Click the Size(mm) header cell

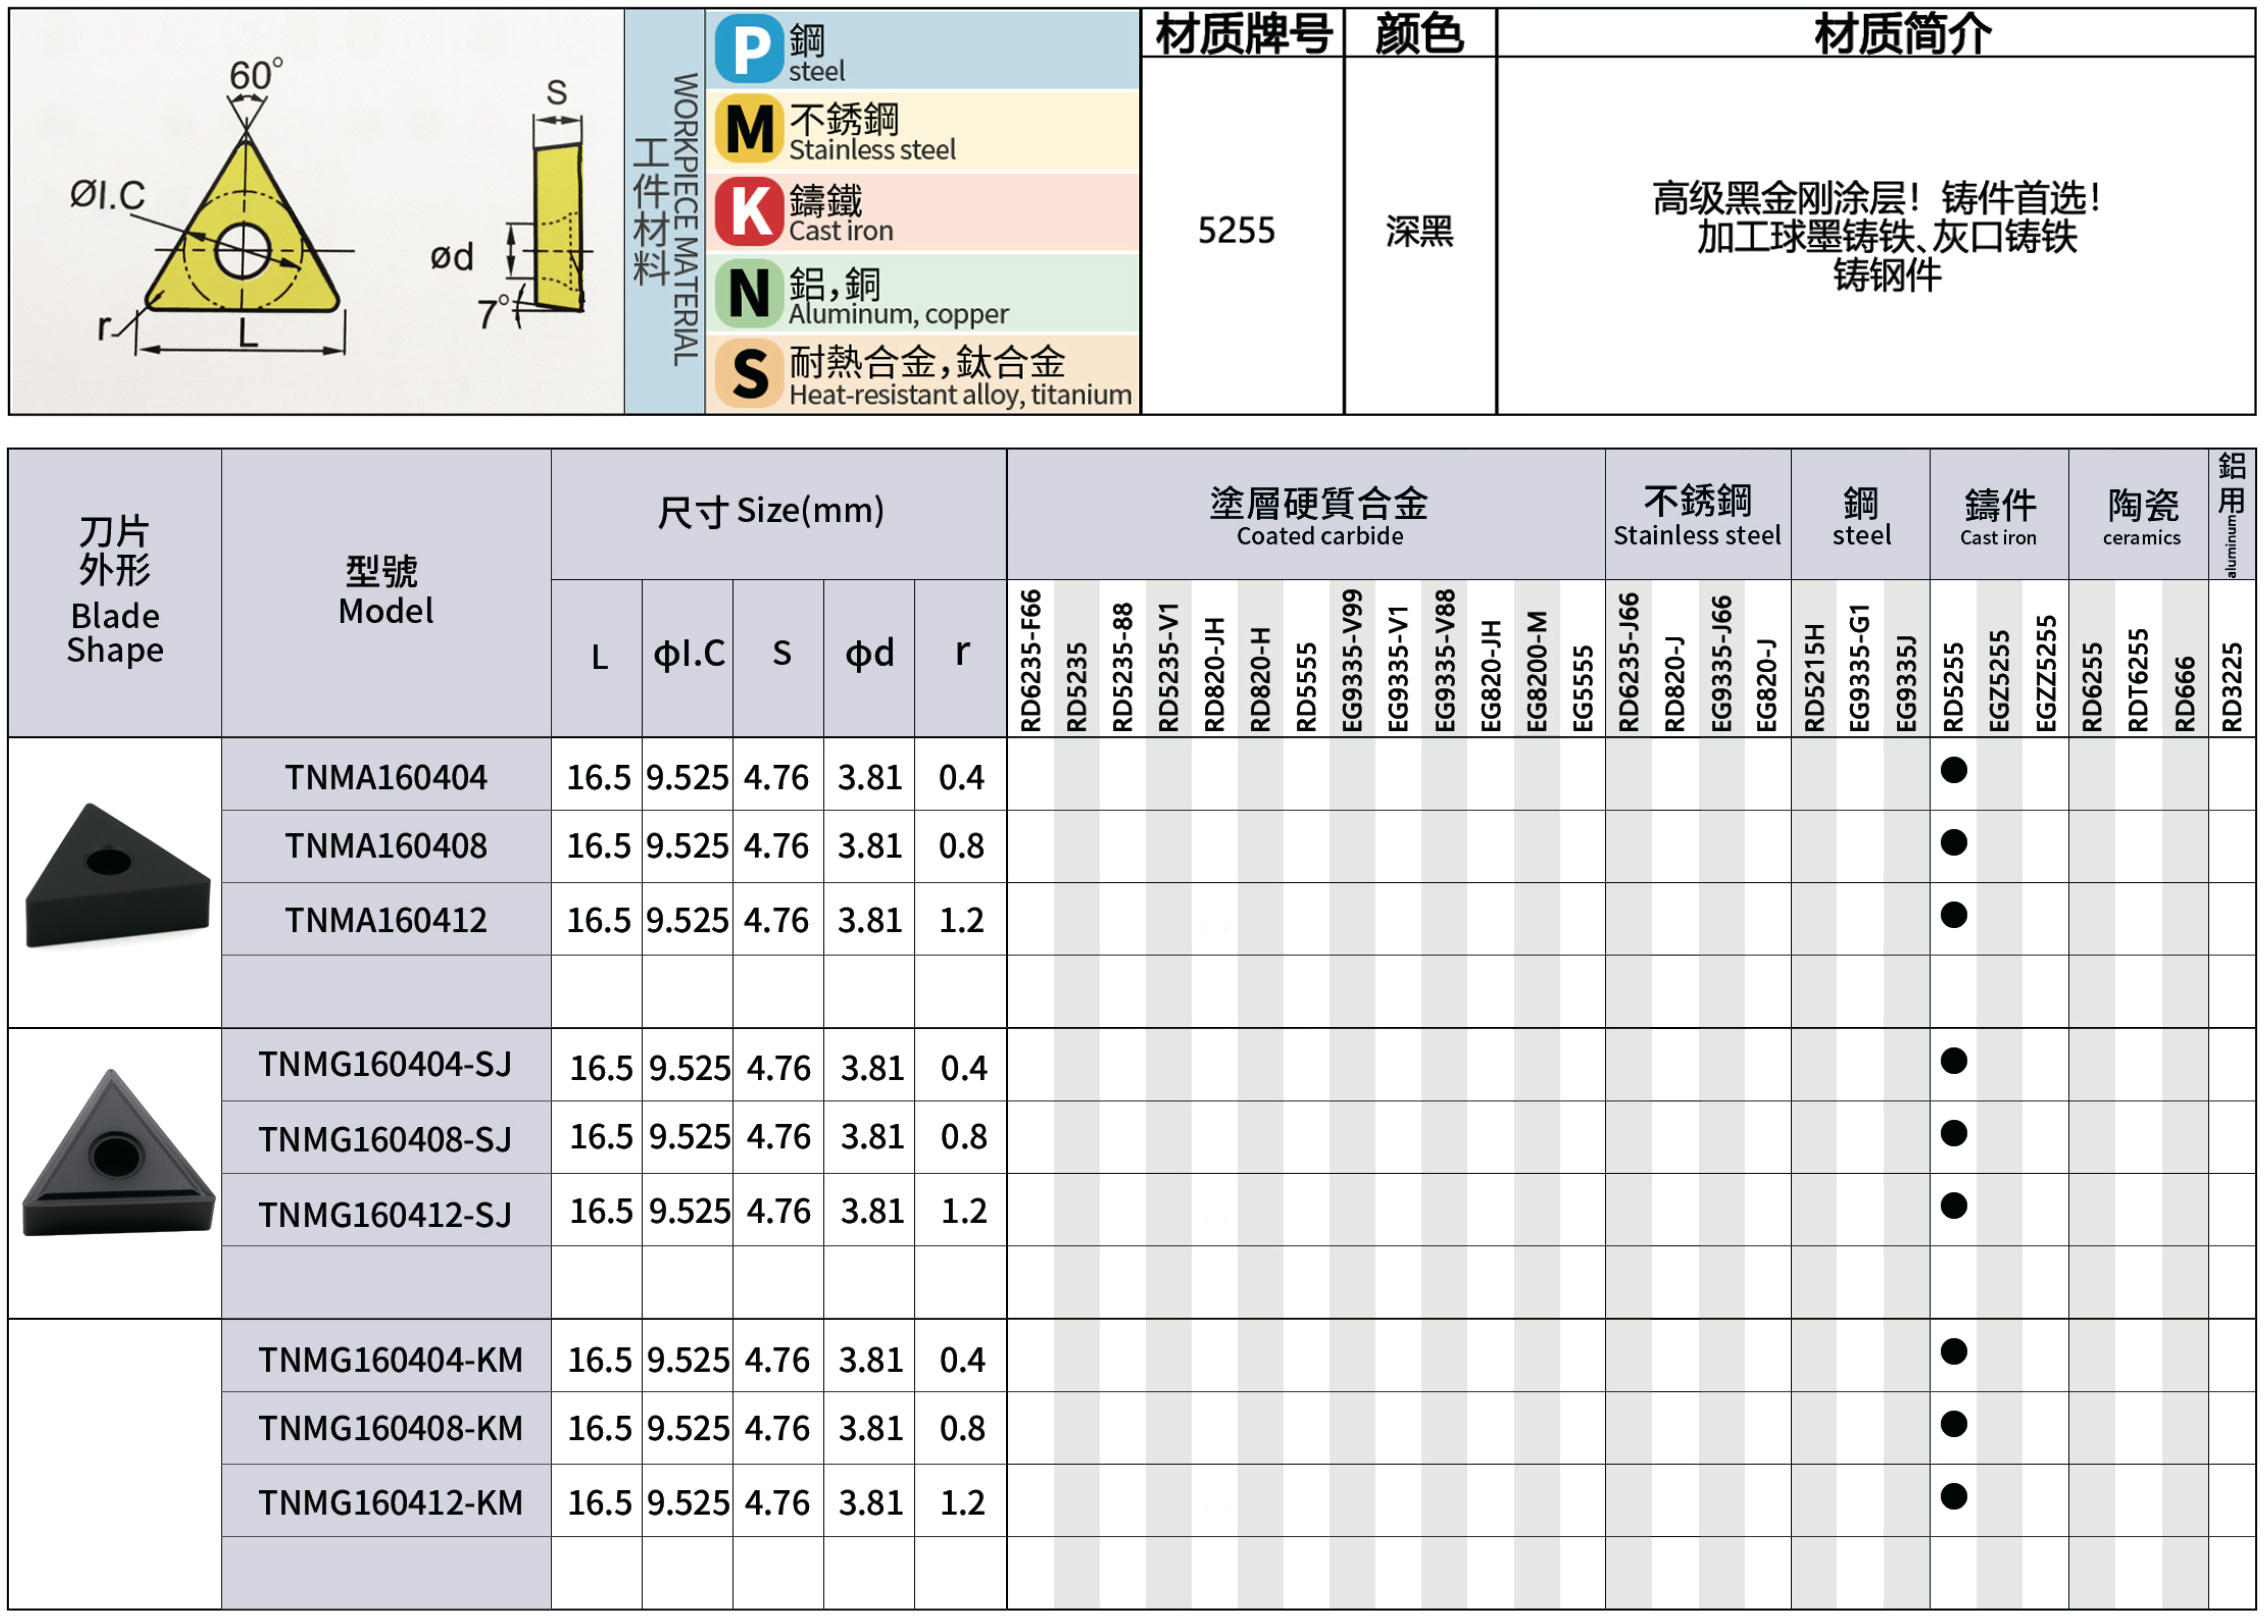pyautogui.click(x=771, y=512)
